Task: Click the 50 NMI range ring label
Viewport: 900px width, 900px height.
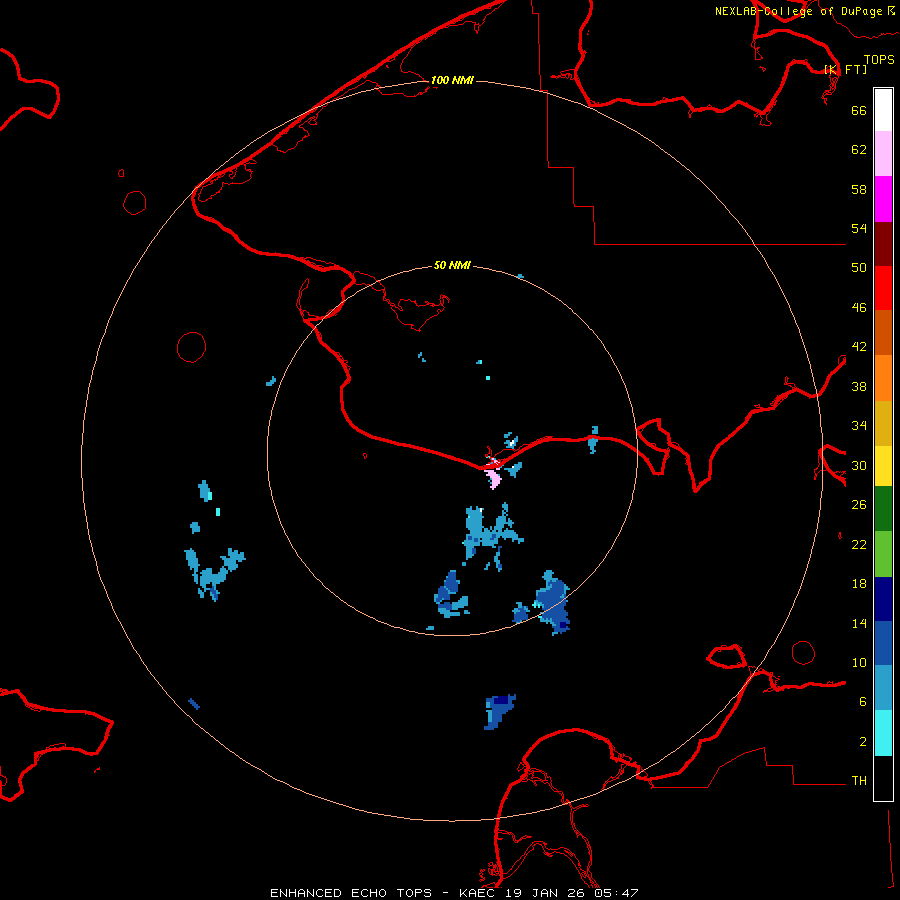Action: (452, 265)
